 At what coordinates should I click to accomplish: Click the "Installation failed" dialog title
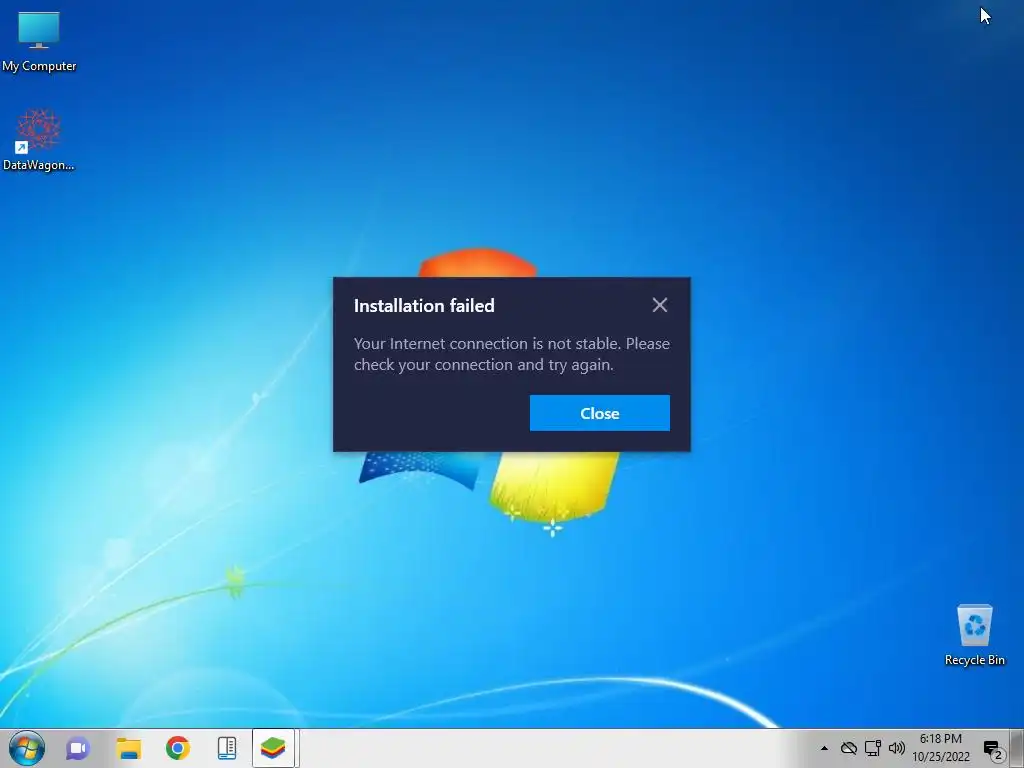[x=424, y=306]
